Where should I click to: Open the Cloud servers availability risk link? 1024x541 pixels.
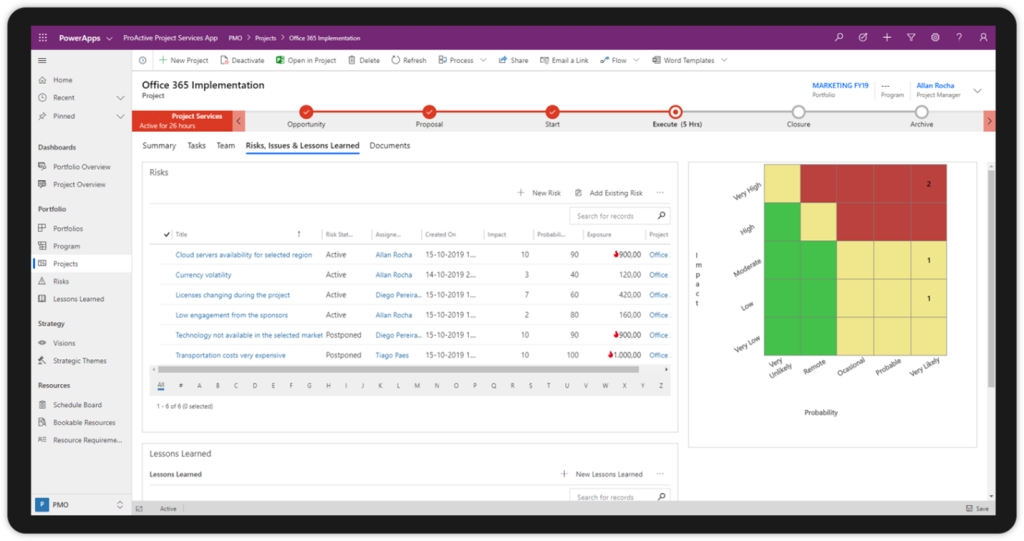(244, 255)
